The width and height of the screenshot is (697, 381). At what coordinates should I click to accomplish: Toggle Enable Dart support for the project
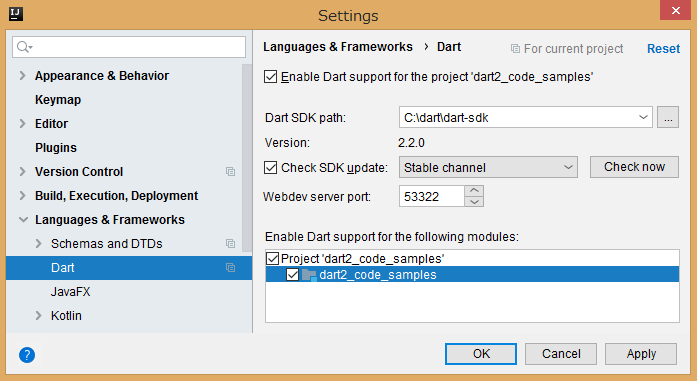(x=270, y=77)
